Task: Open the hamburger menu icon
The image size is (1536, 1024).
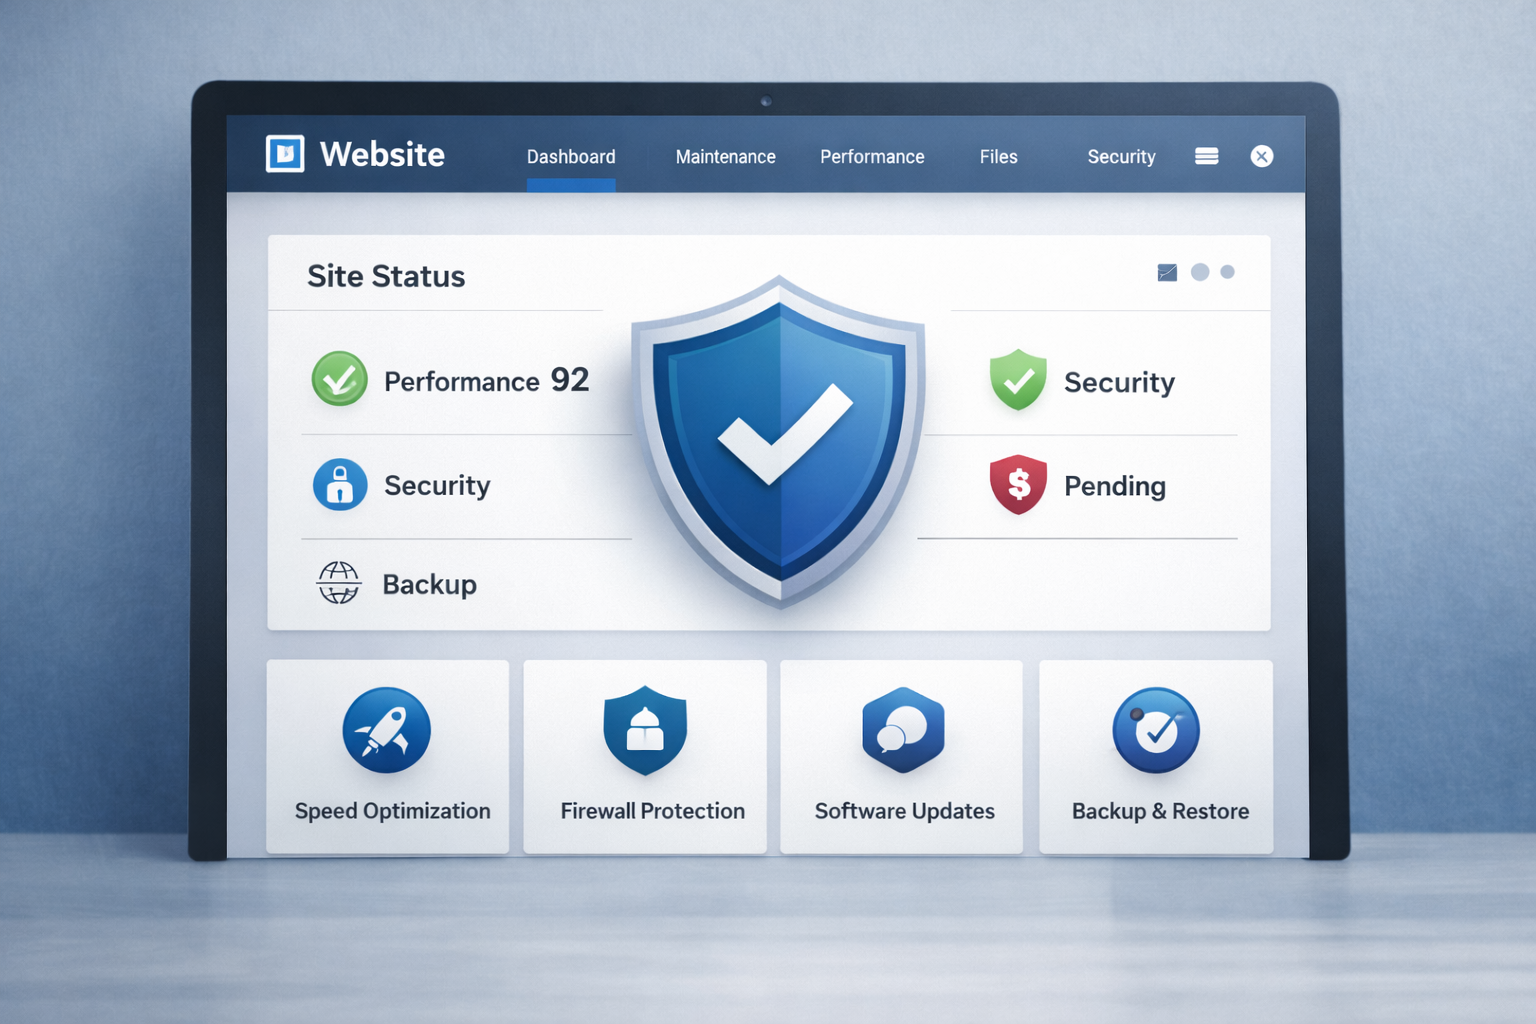Action: 1206,156
